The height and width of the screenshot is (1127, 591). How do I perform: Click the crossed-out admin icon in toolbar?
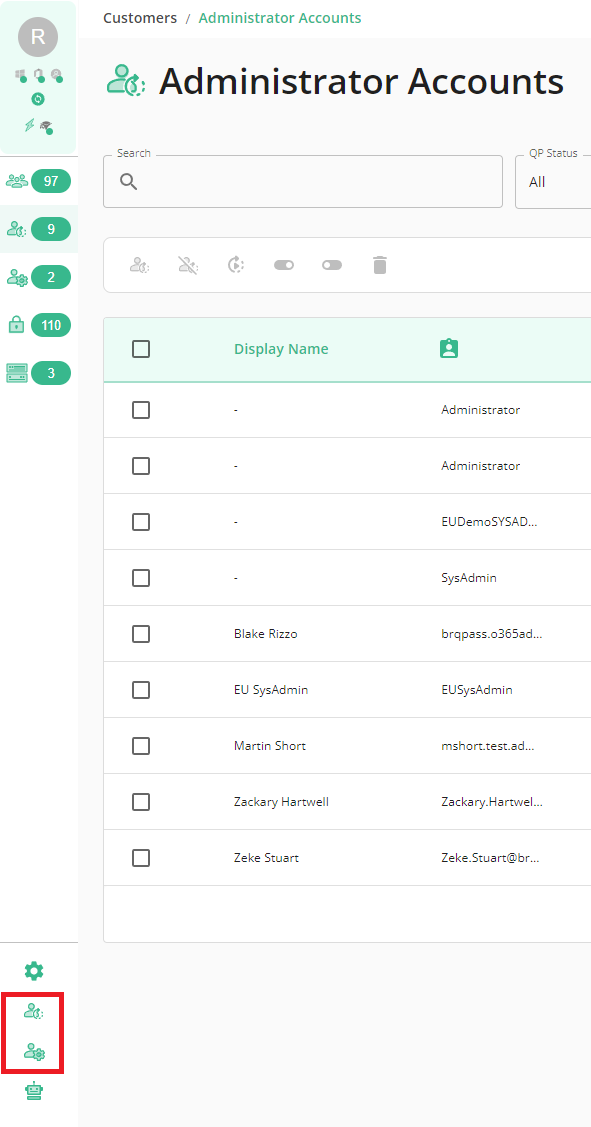pyautogui.click(x=188, y=265)
